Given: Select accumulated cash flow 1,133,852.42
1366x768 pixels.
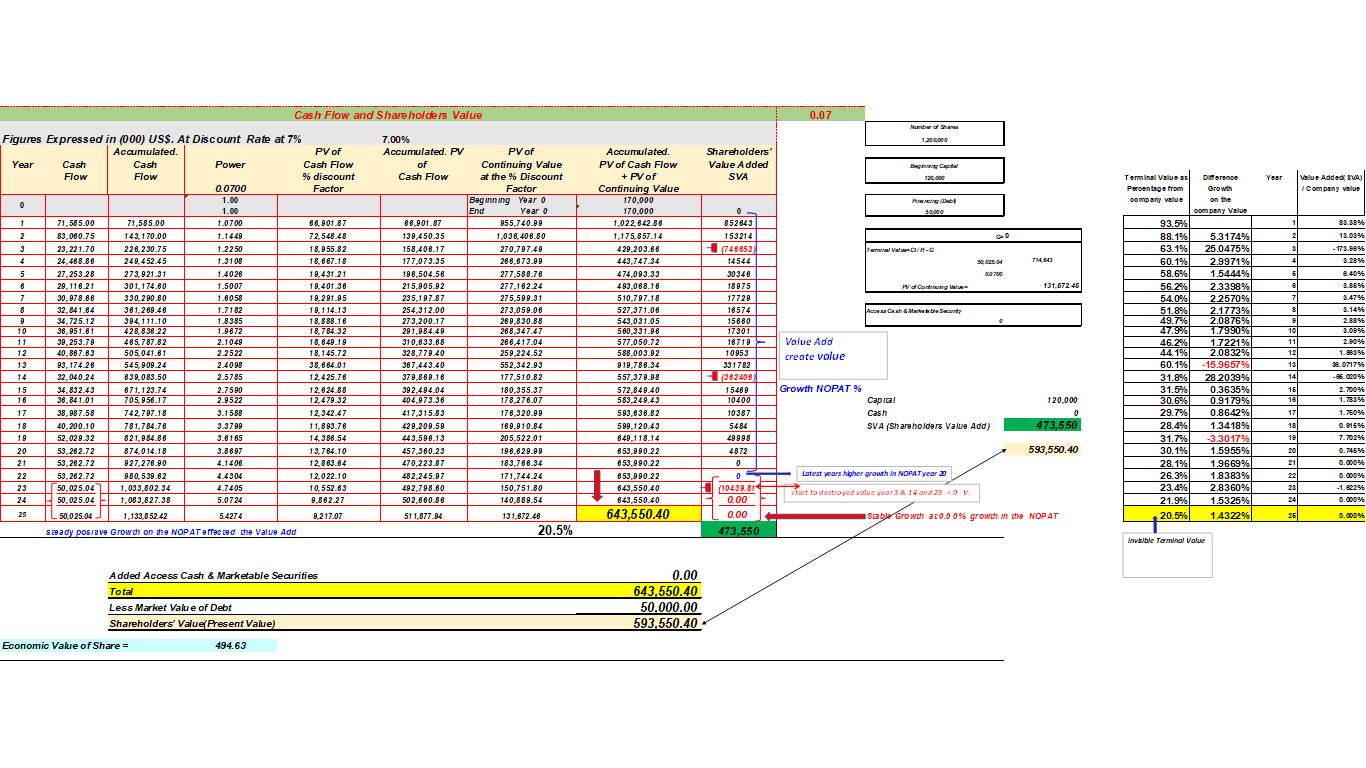Looking at the screenshot, I should pyautogui.click(x=145, y=515).
